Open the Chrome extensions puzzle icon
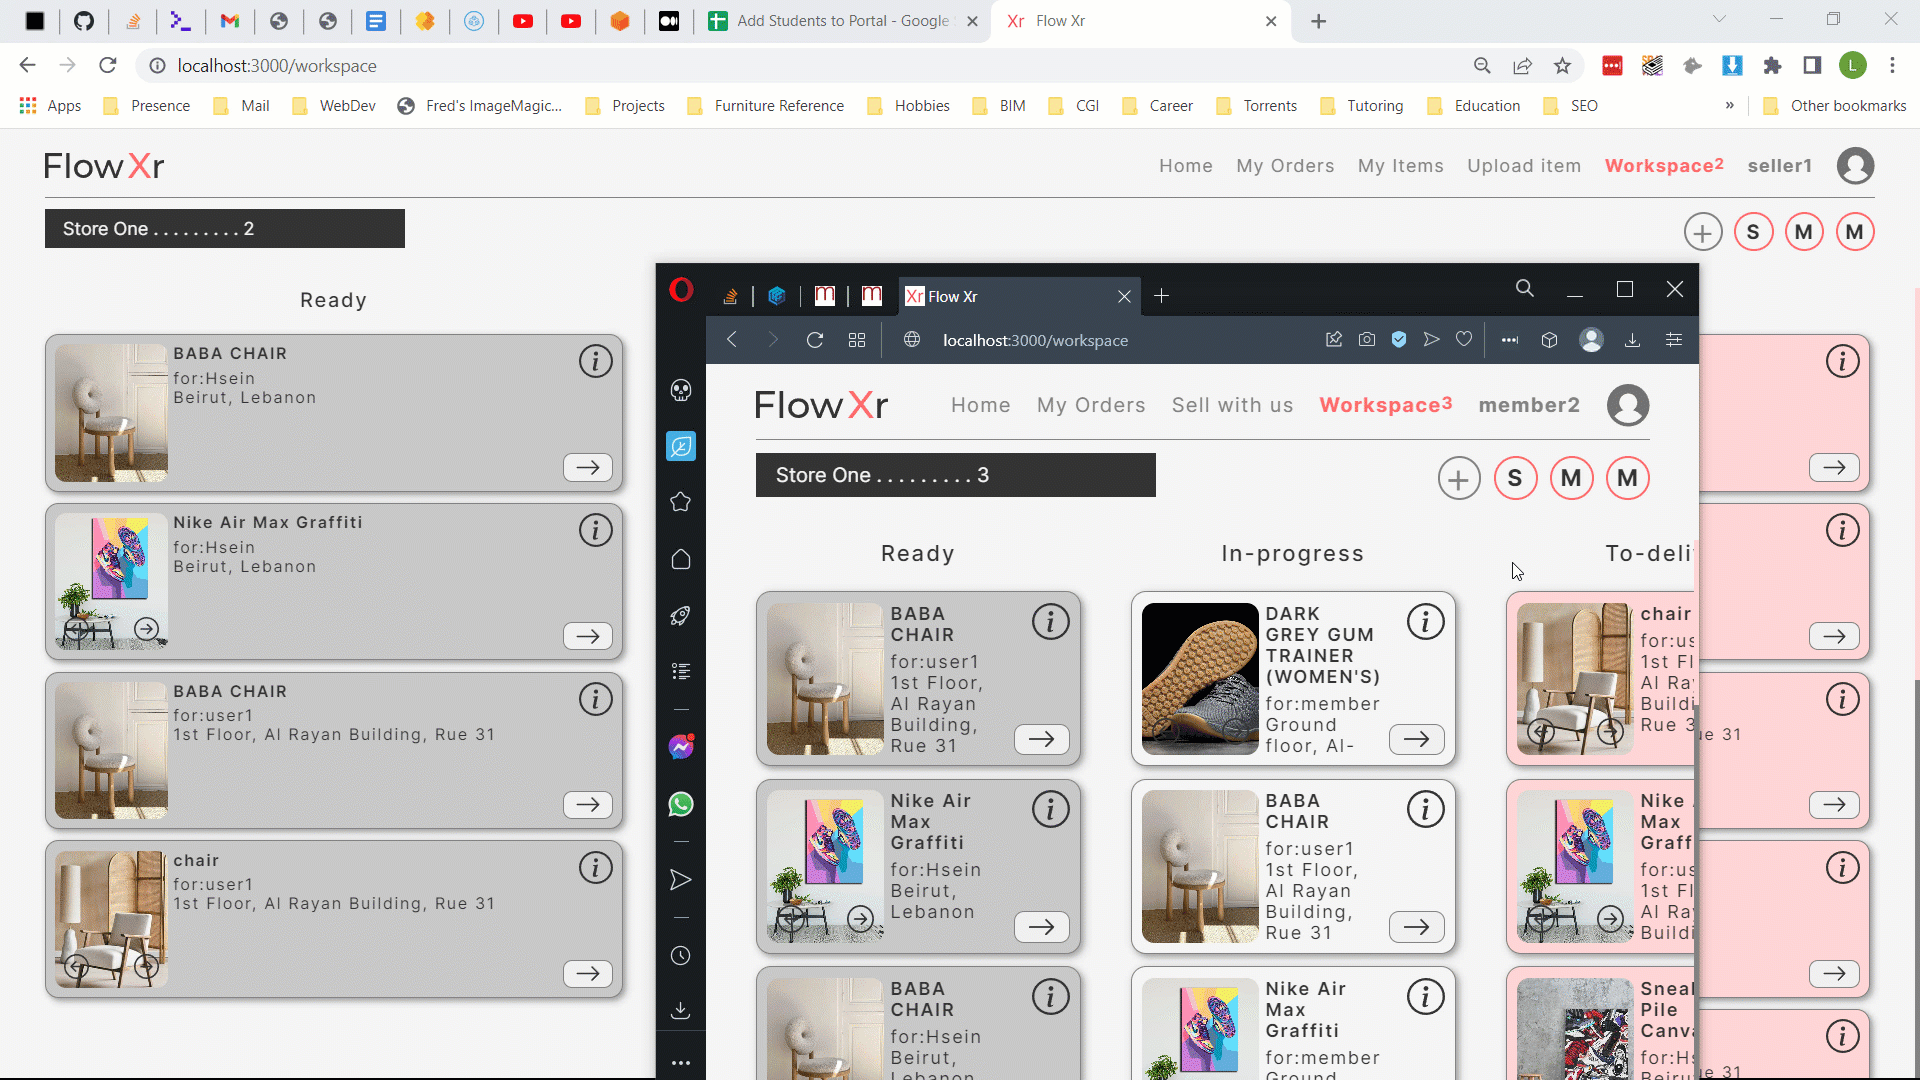1920x1080 pixels. pos(1772,66)
